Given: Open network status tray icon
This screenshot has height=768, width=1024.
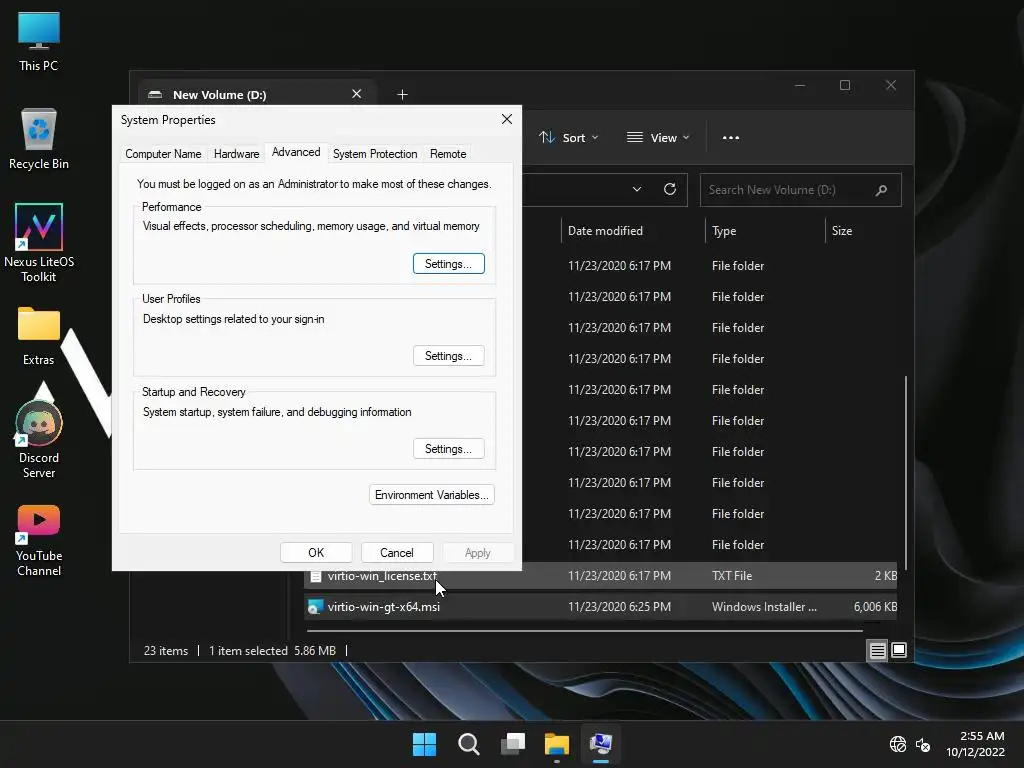Looking at the screenshot, I should [898, 744].
